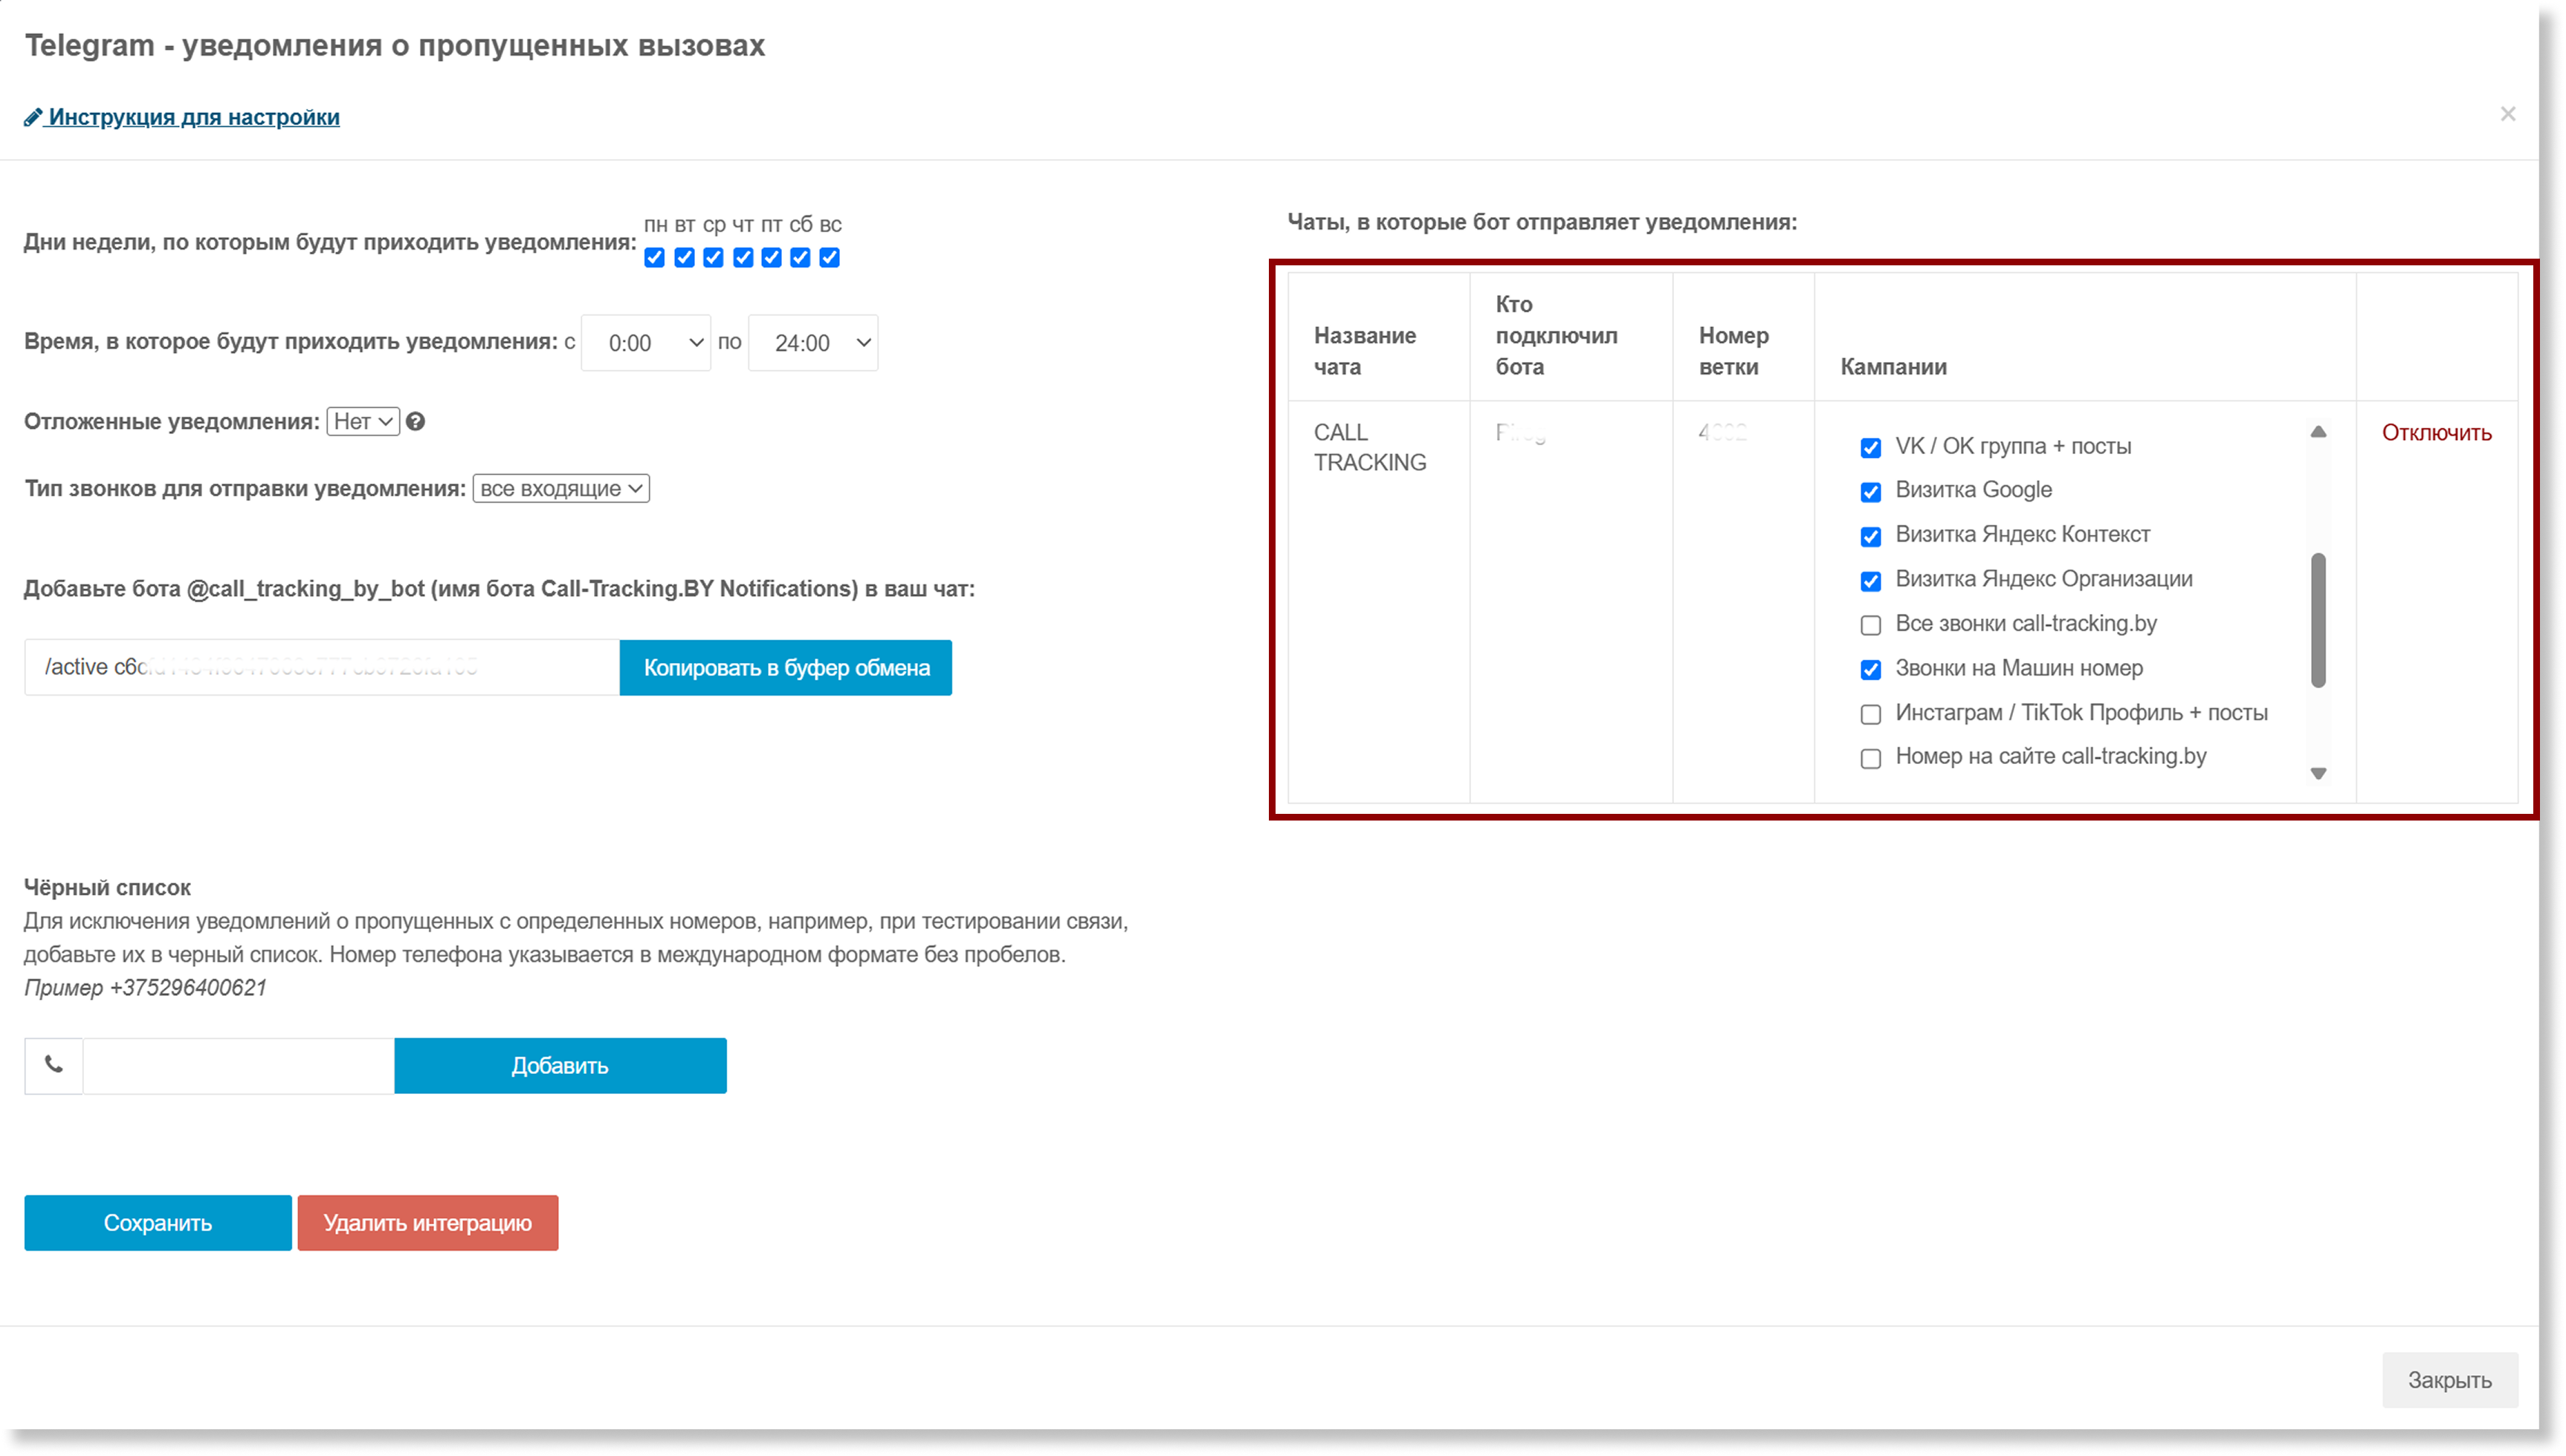Open the end time dropdown showing 24:00
This screenshot has height=1456, width=2566.
tap(813, 343)
